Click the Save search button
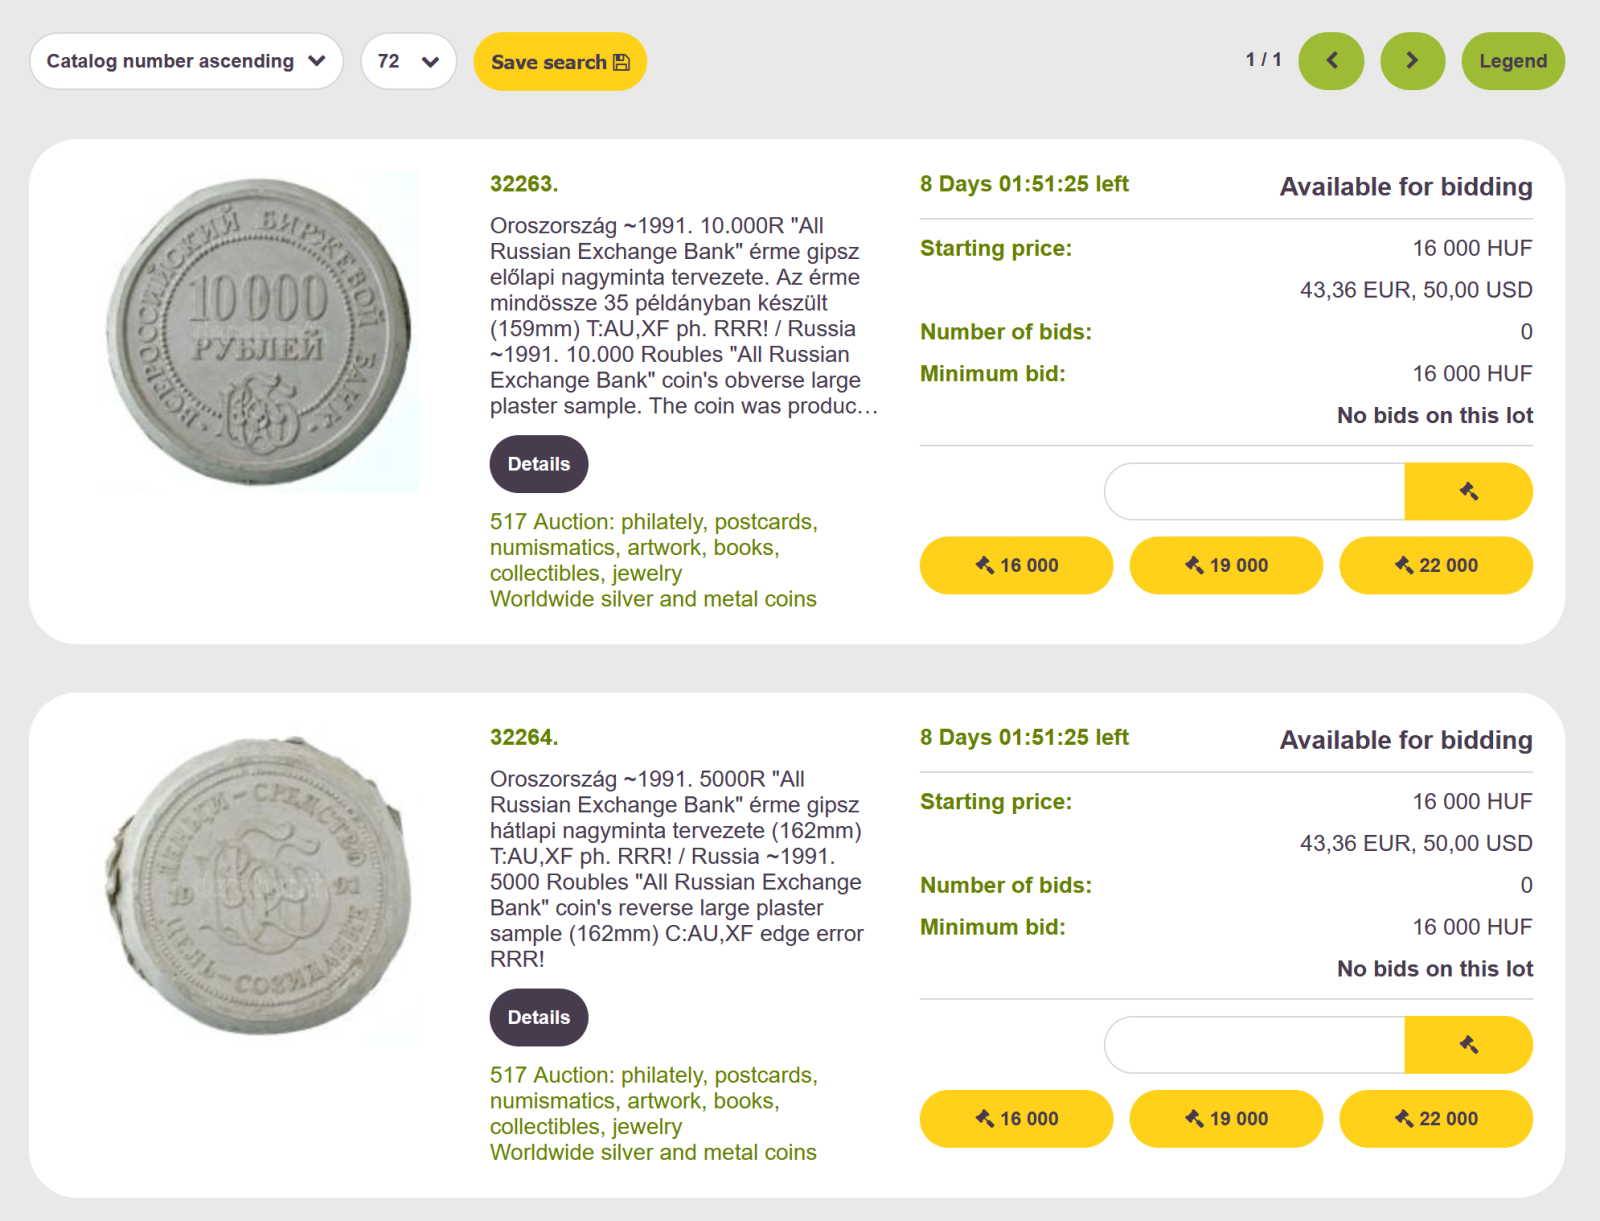The image size is (1600, 1221). (560, 62)
